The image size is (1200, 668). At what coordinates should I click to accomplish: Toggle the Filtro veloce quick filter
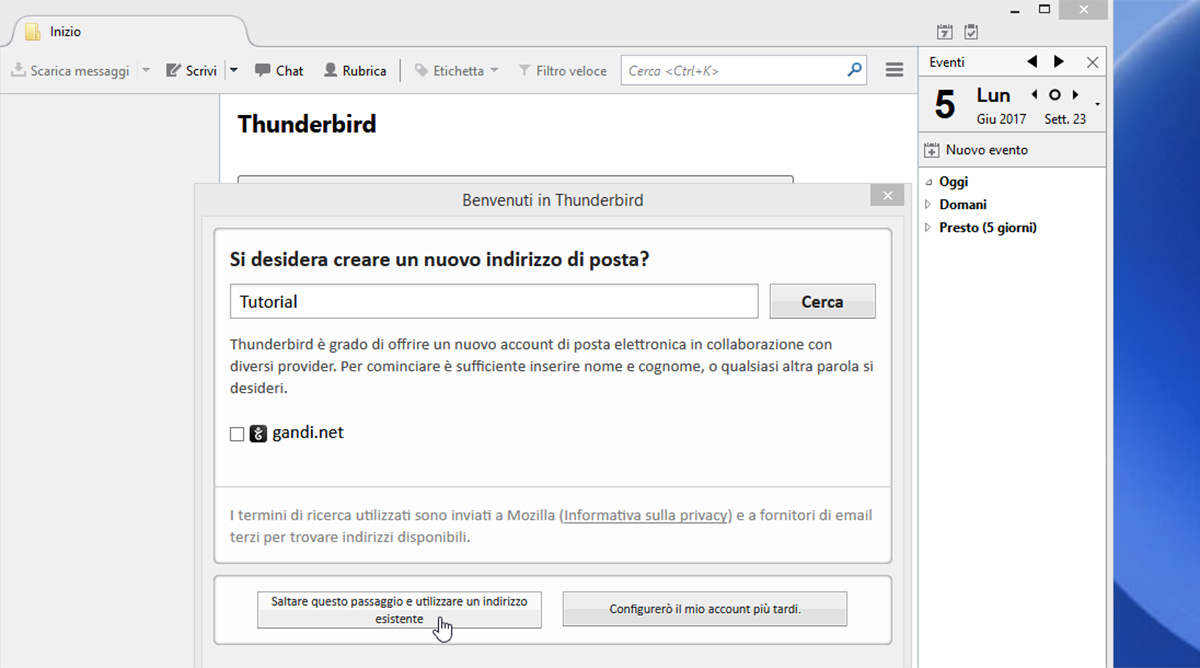pos(562,71)
